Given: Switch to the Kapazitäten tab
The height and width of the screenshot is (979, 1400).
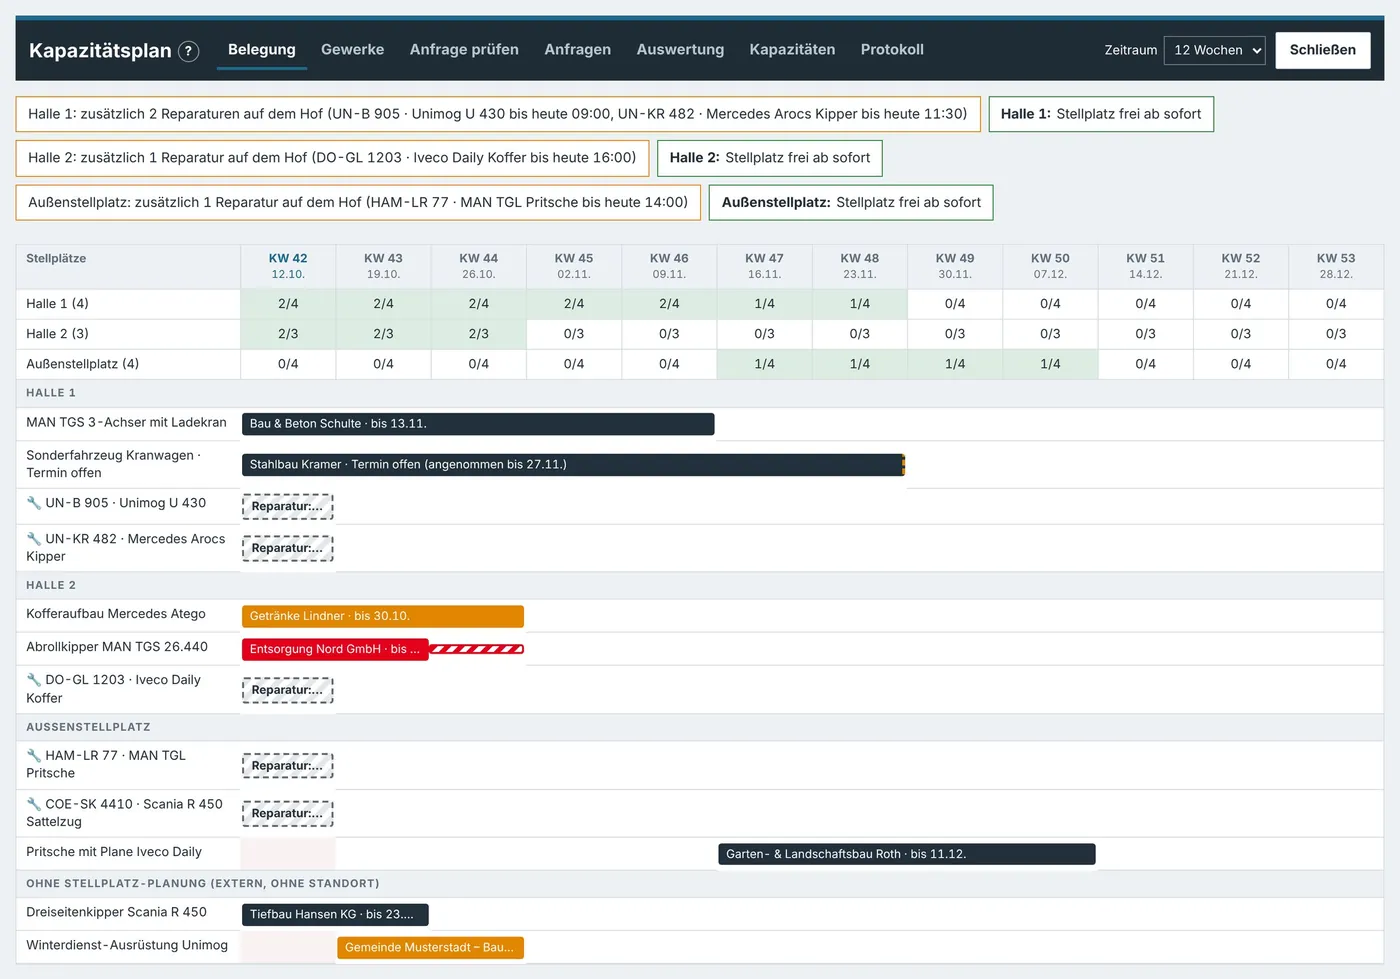Looking at the screenshot, I should [x=792, y=49].
